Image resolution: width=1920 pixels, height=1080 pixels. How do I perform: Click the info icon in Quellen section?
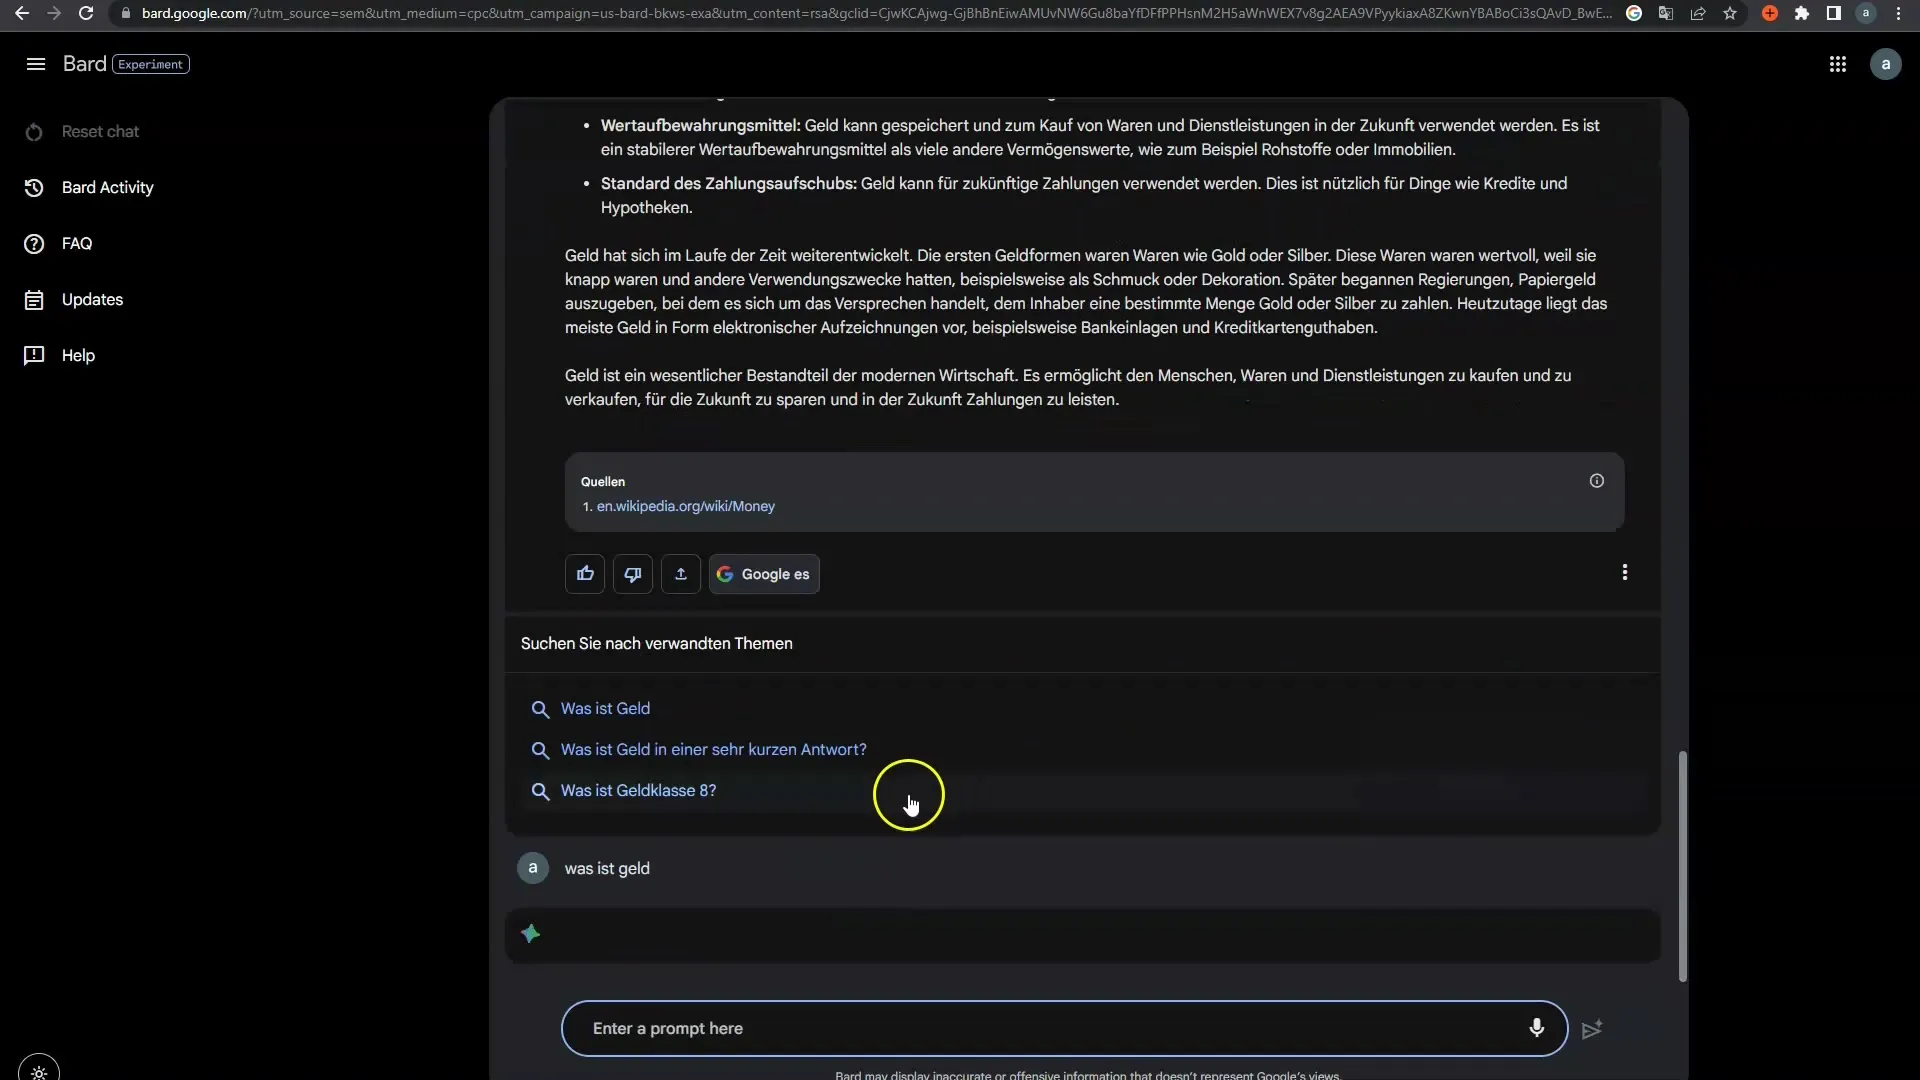pos(1597,481)
